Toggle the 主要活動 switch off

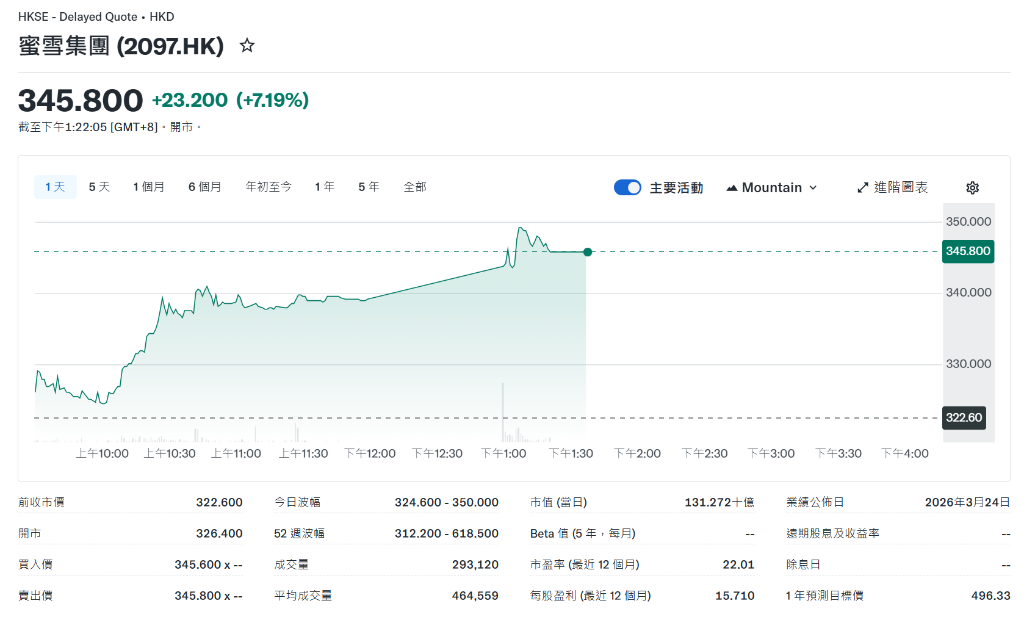pyautogui.click(x=627, y=188)
